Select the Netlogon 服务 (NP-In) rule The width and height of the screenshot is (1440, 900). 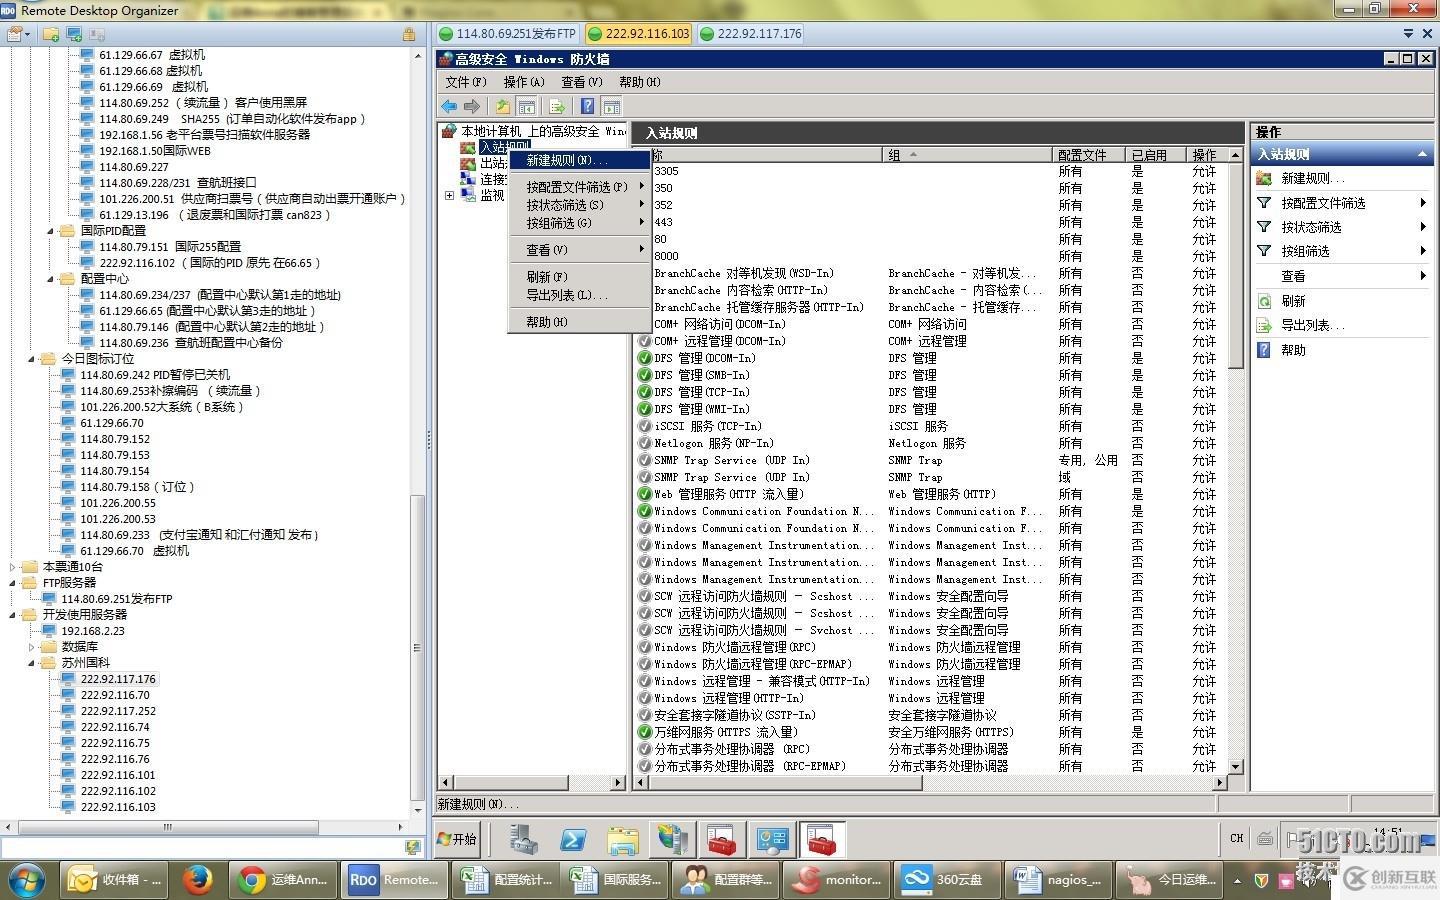click(x=713, y=443)
